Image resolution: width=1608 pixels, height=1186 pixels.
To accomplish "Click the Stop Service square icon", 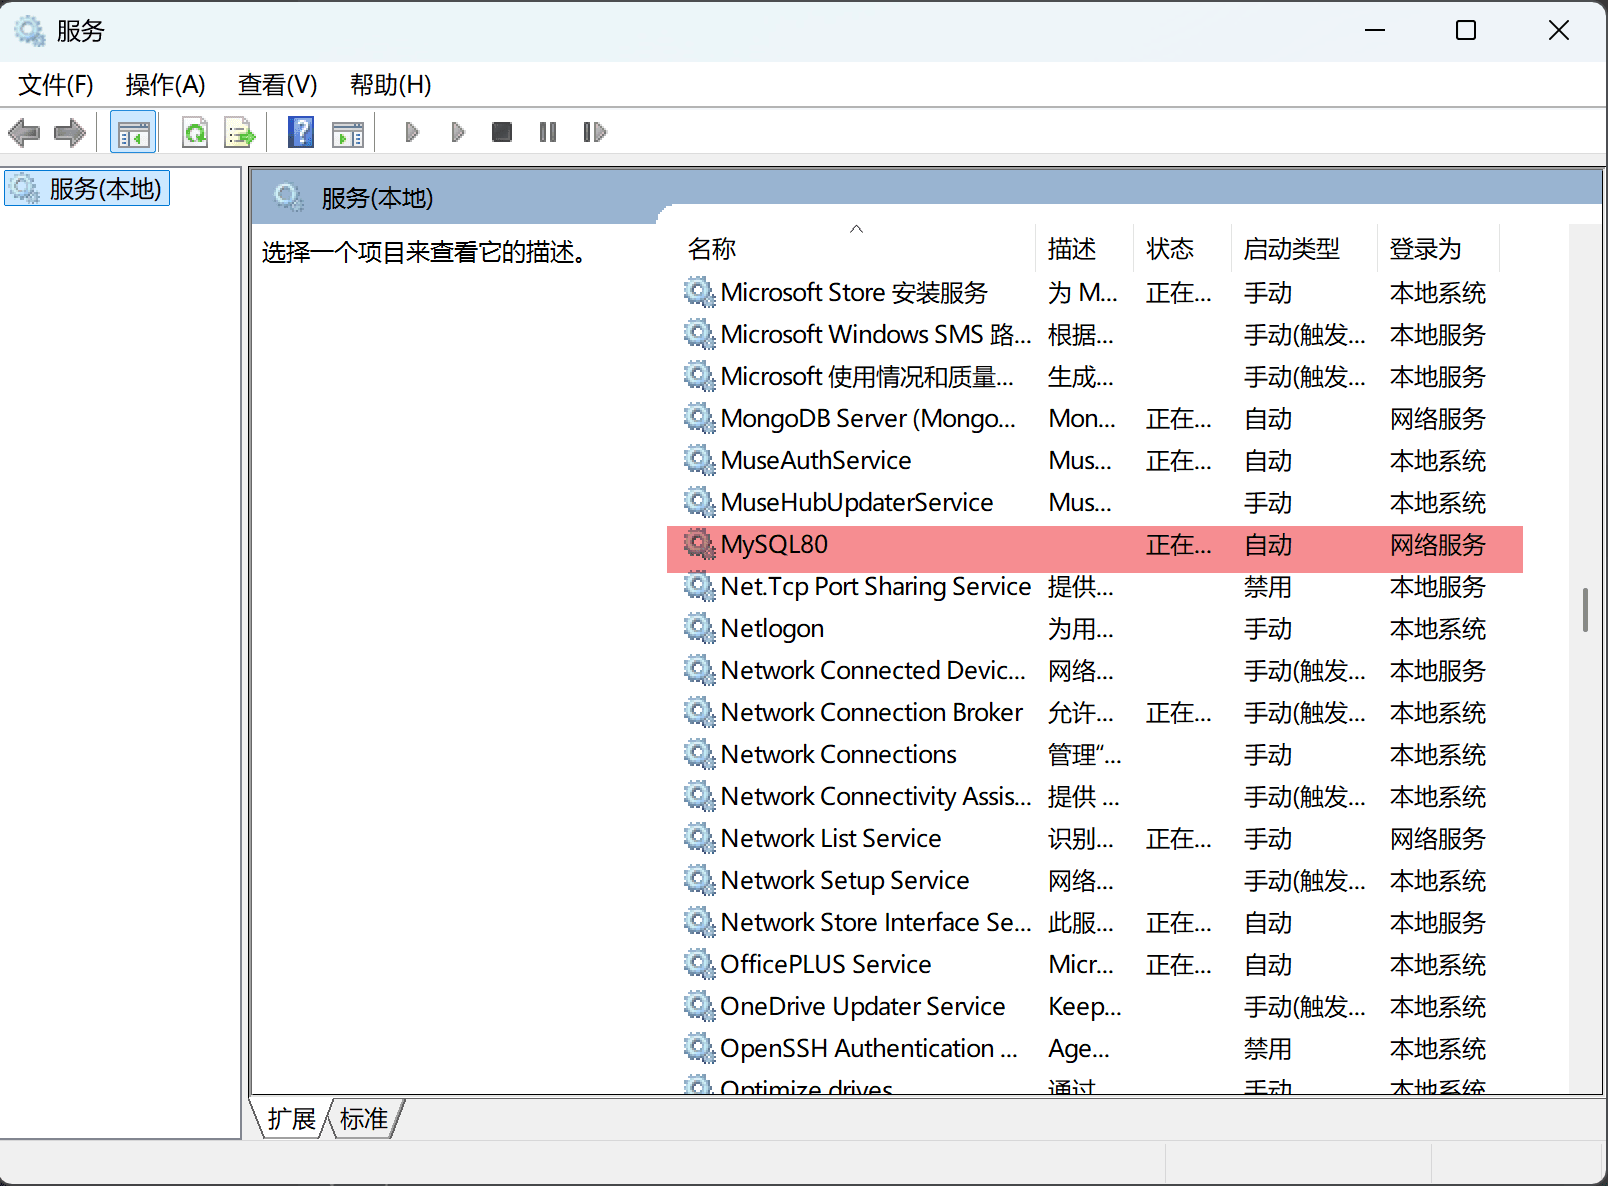I will (x=502, y=132).
